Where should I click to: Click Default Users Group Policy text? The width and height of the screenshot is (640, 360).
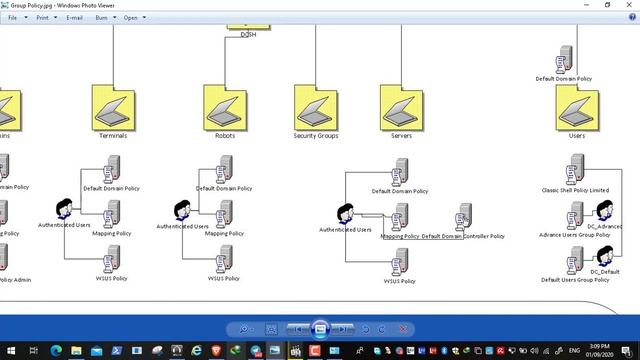[x=575, y=280]
